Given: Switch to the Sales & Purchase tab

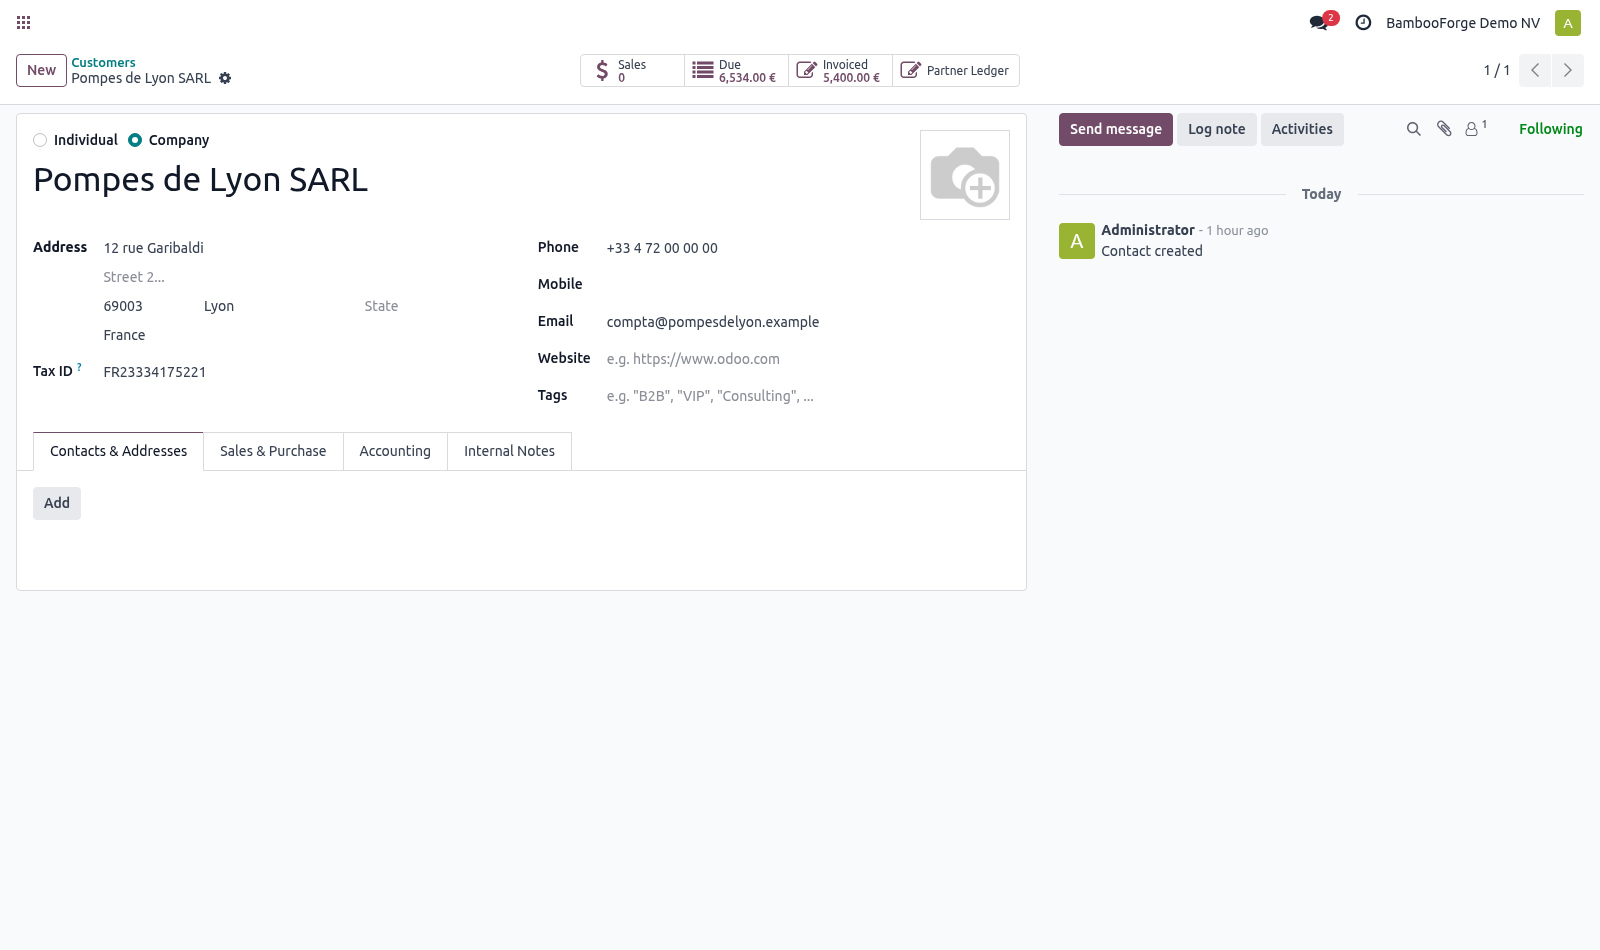Looking at the screenshot, I should tap(273, 451).
